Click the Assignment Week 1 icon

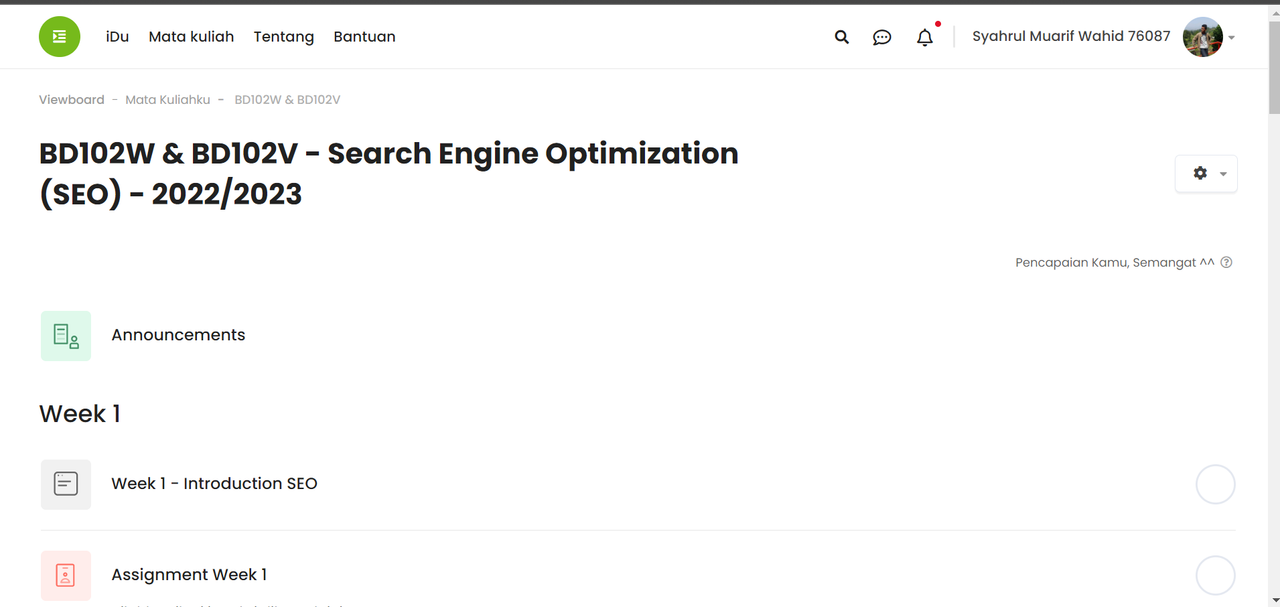[x=66, y=575]
